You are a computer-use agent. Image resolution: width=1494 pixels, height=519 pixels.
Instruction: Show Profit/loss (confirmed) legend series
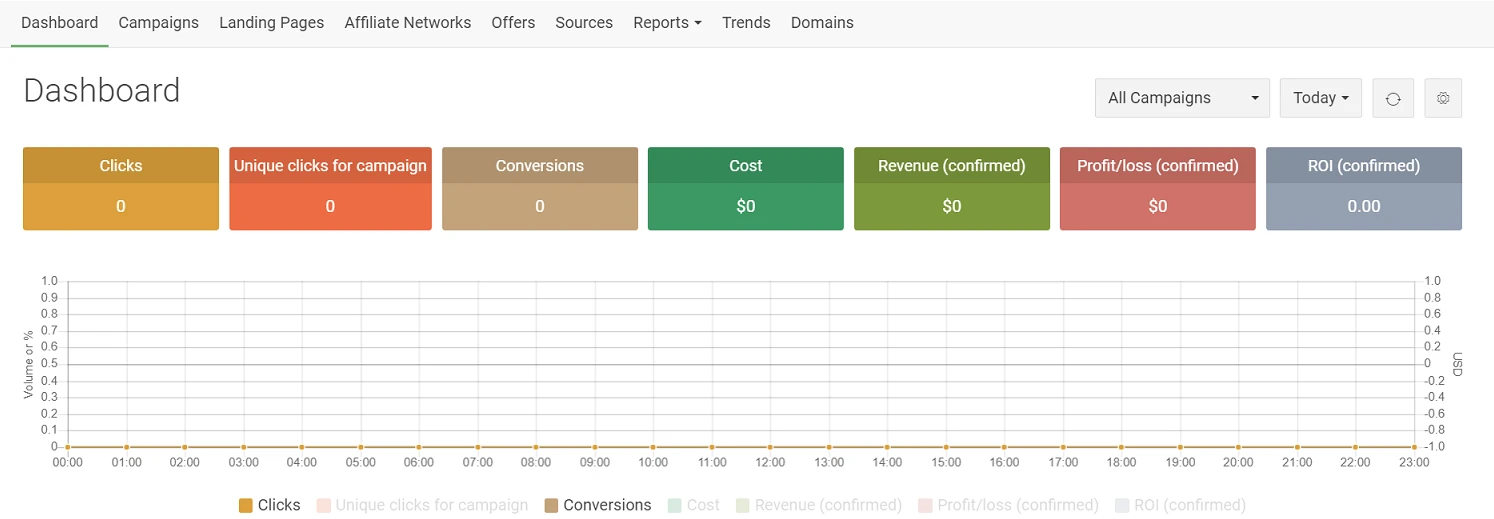(x=1008, y=505)
